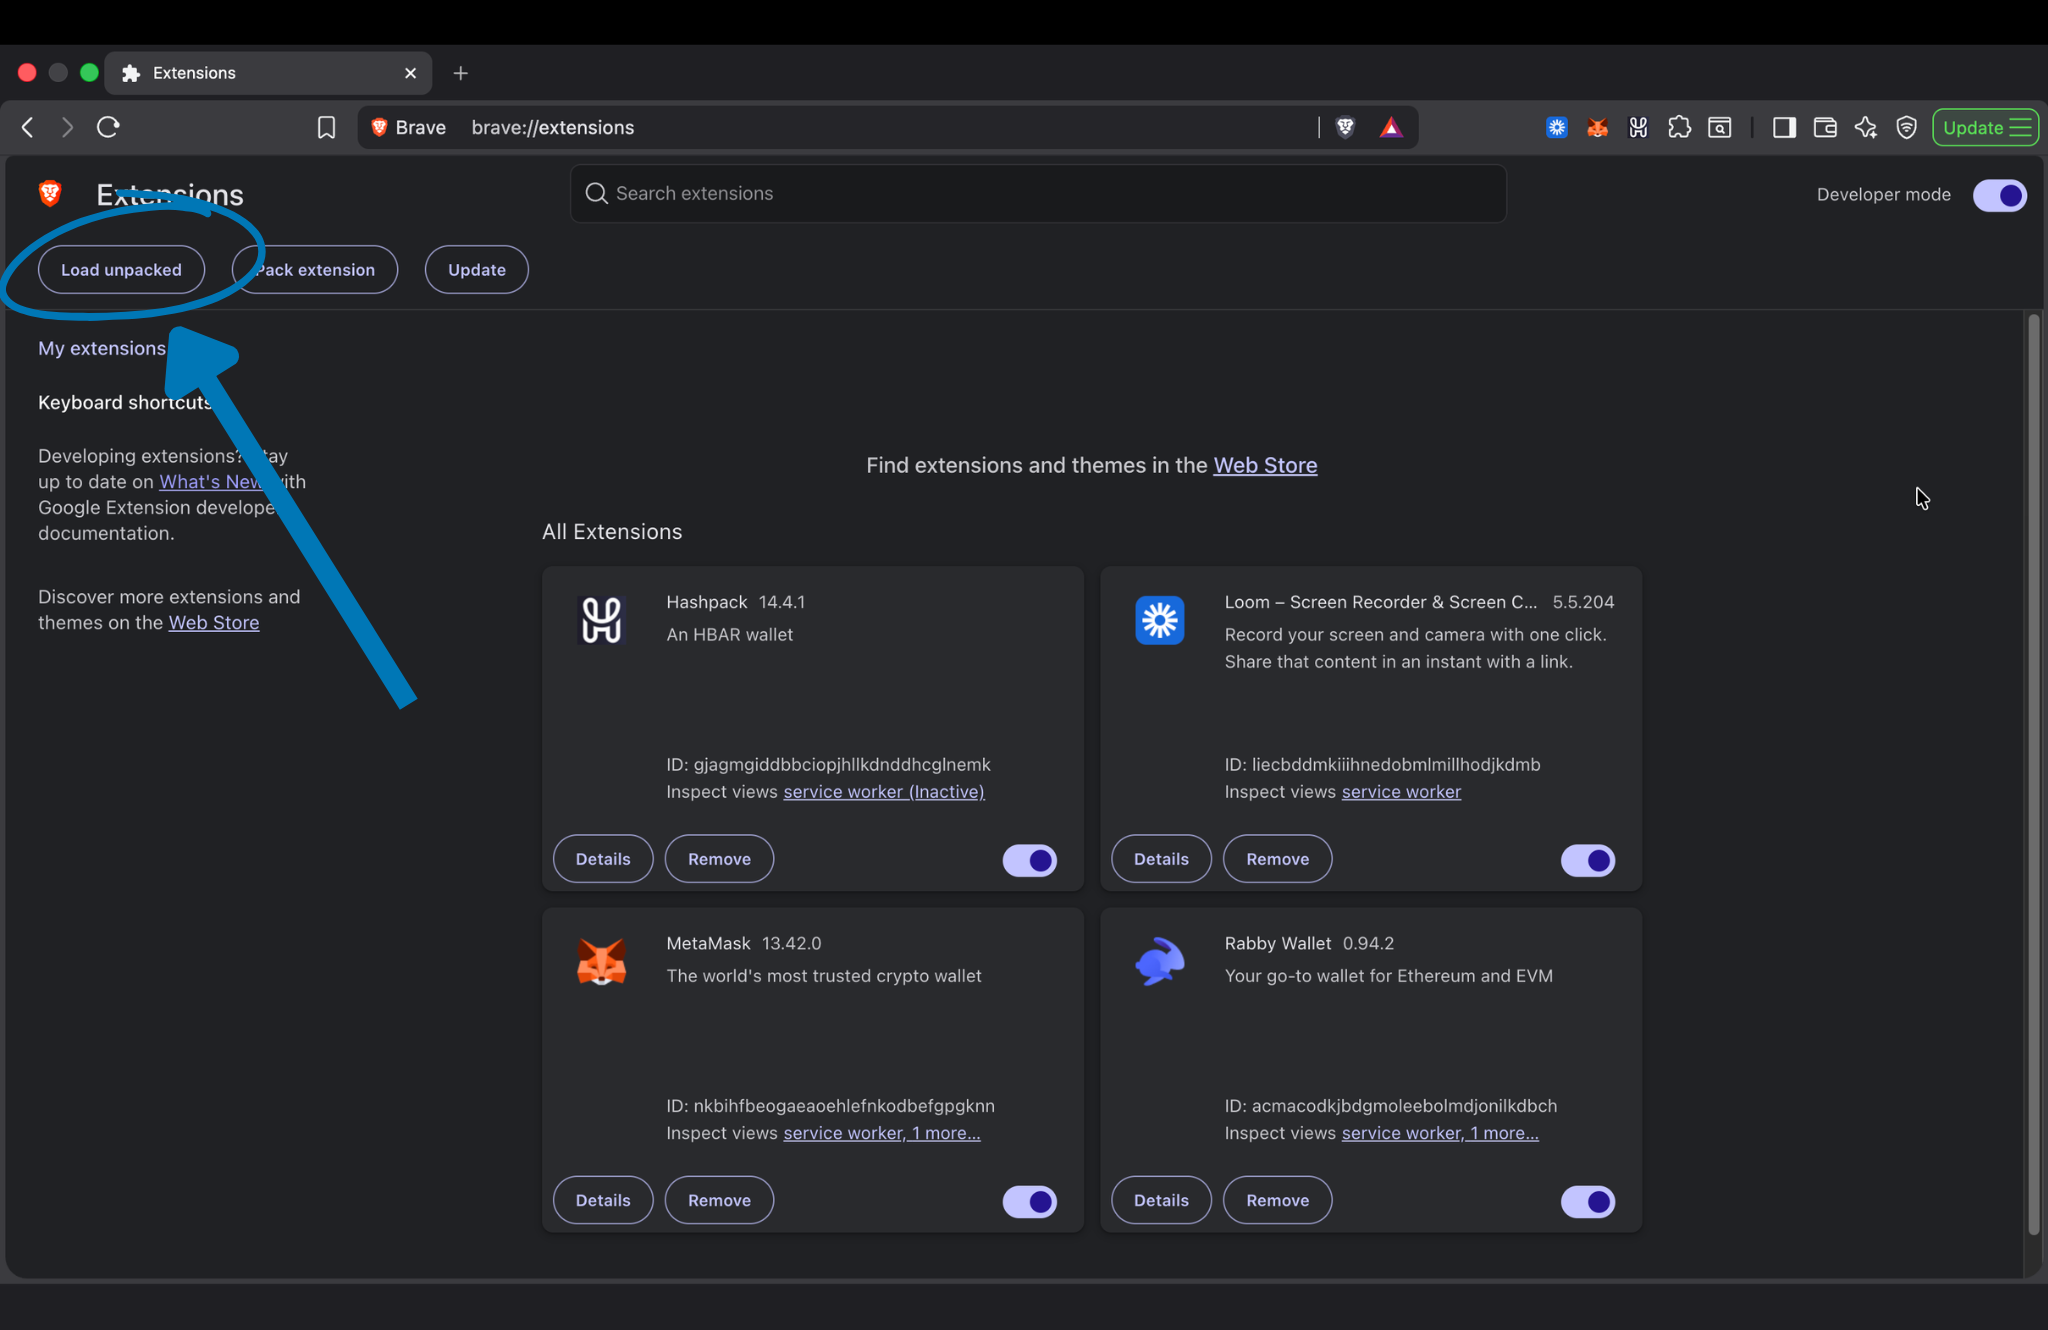
Task: Open the Brave Wallet toolbar icon
Action: (x=1825, y=127)
